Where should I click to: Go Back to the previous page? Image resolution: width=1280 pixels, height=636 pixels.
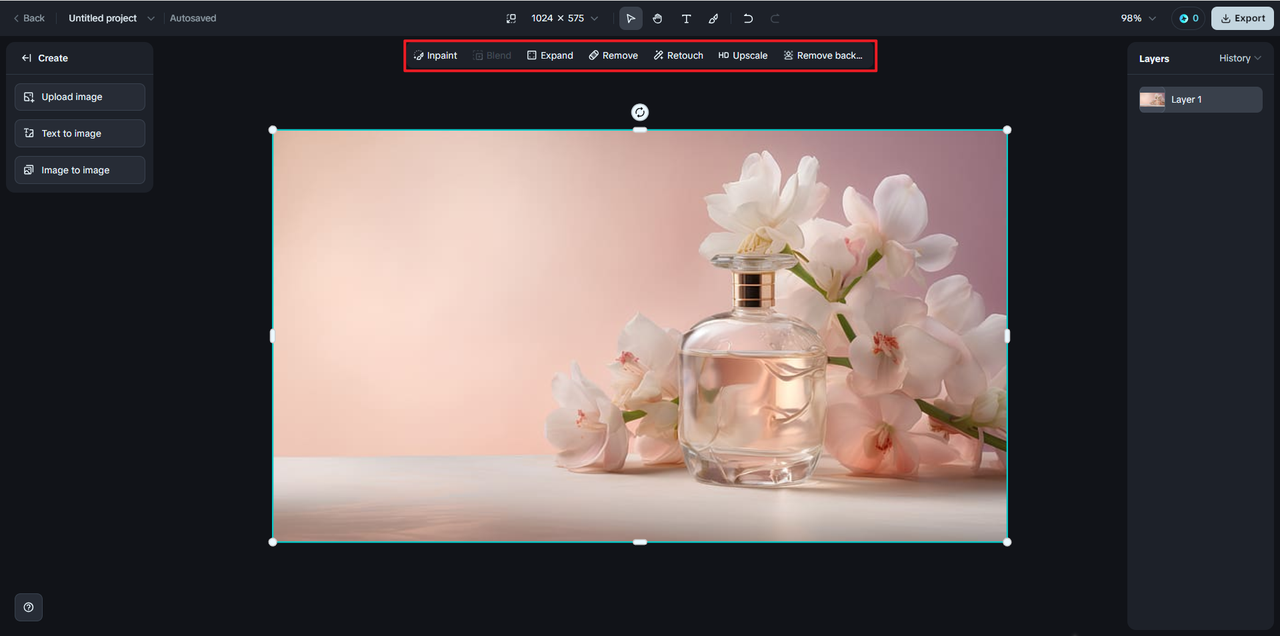28,18
